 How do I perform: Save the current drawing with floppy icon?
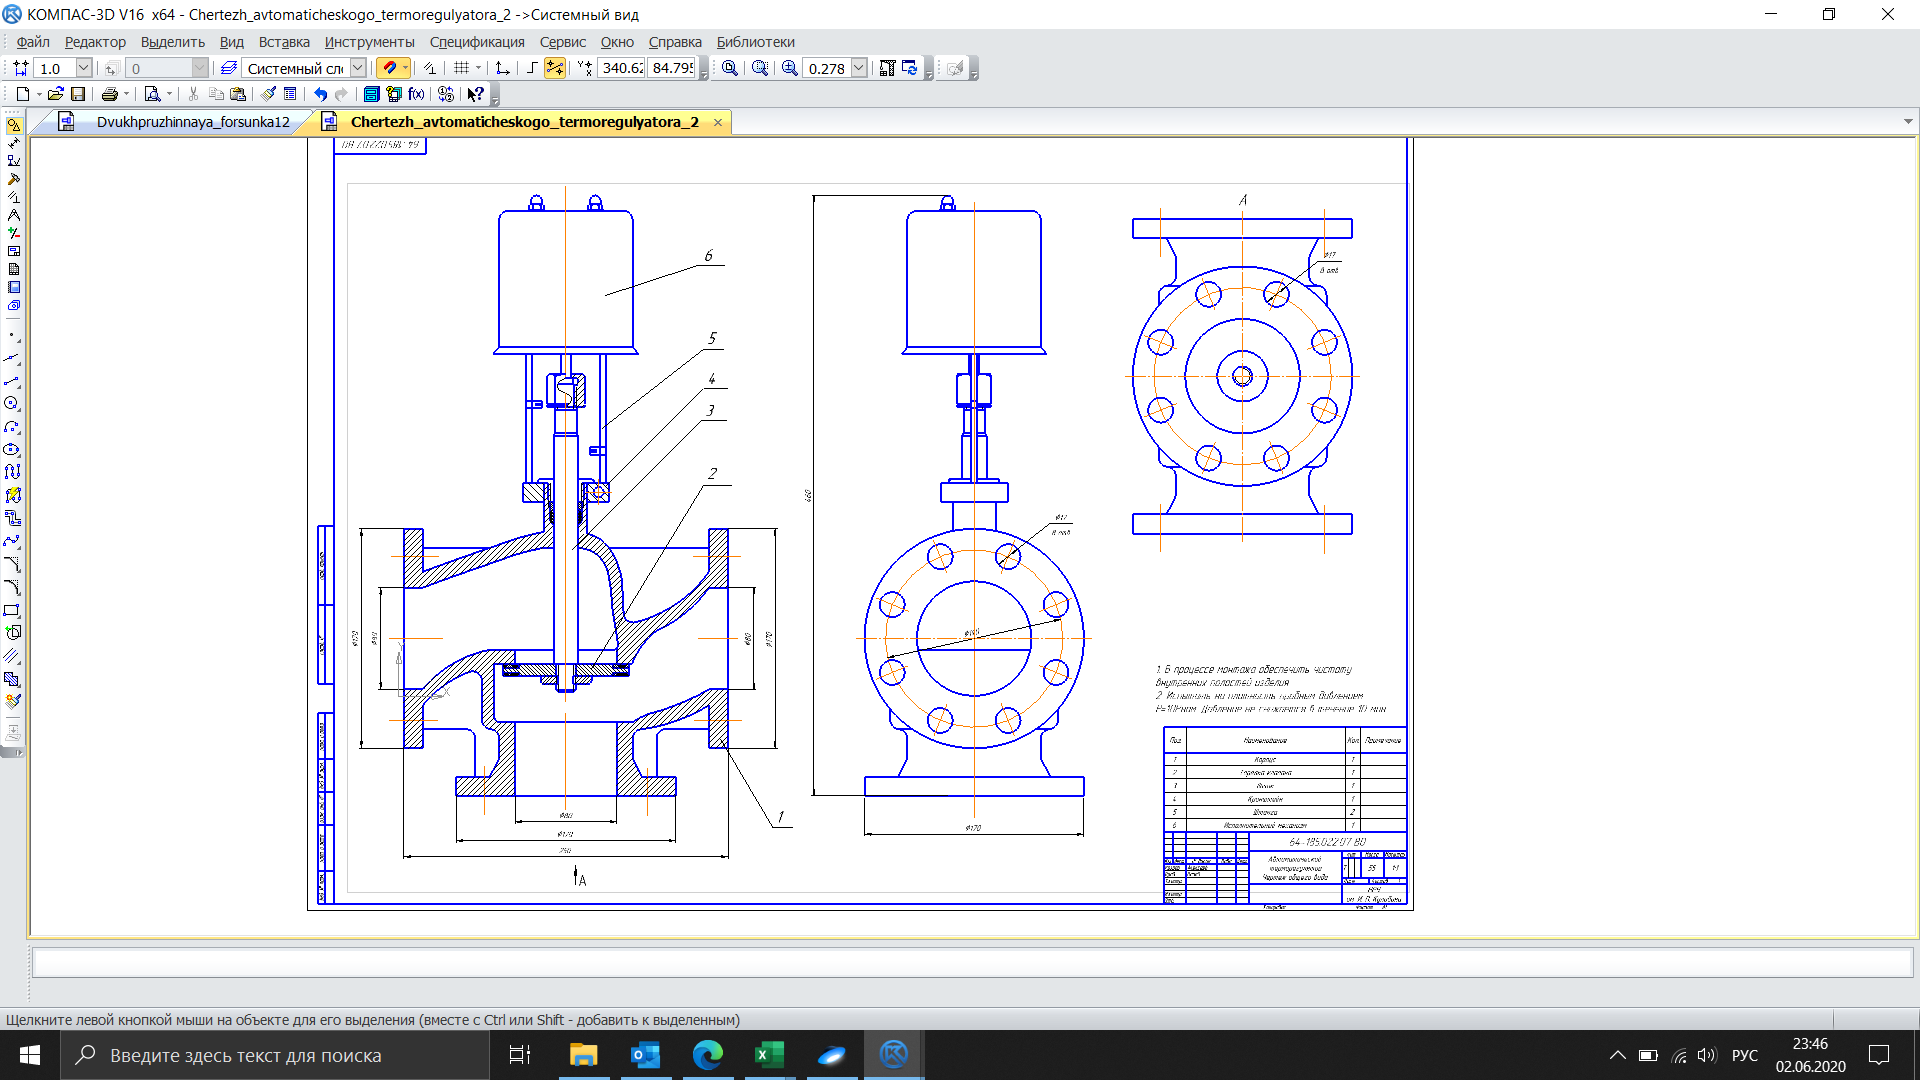(78, 94)
